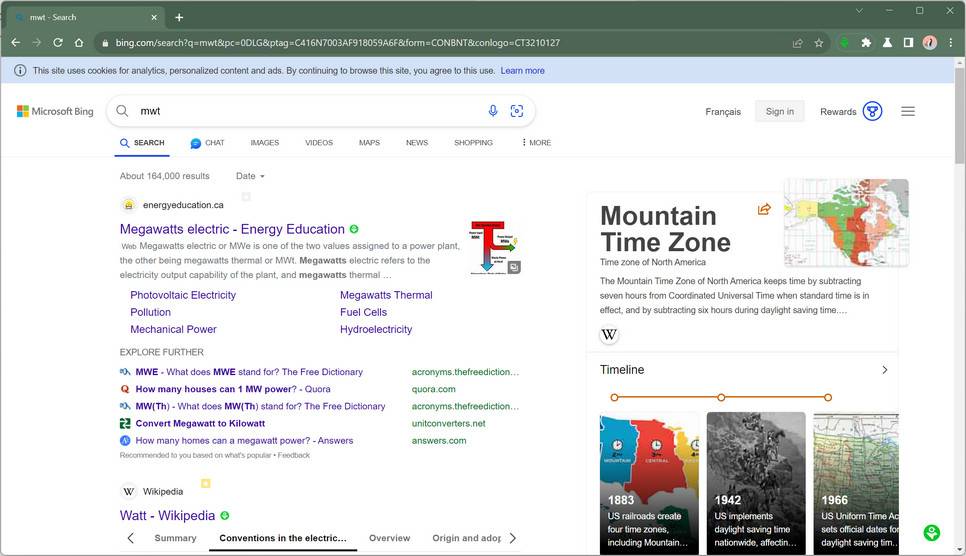Click the middle timeline marker dot
This screenshot has width=966, height=556.
(x=721, y=398)
